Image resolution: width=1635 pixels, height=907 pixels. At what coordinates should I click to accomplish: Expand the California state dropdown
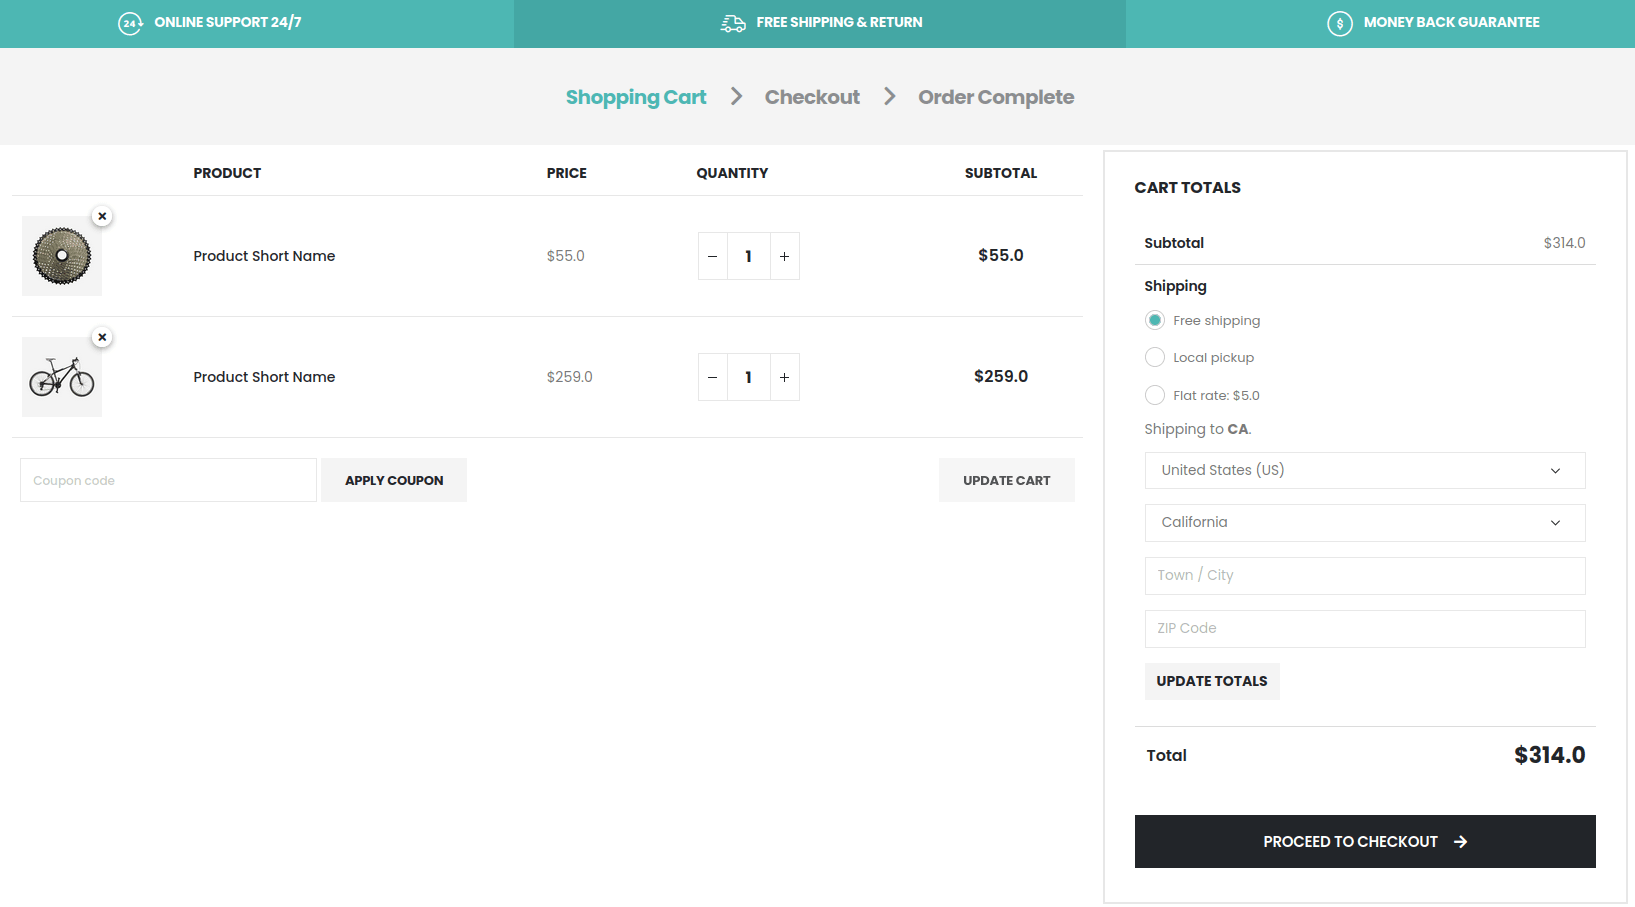pos(1364,523)
